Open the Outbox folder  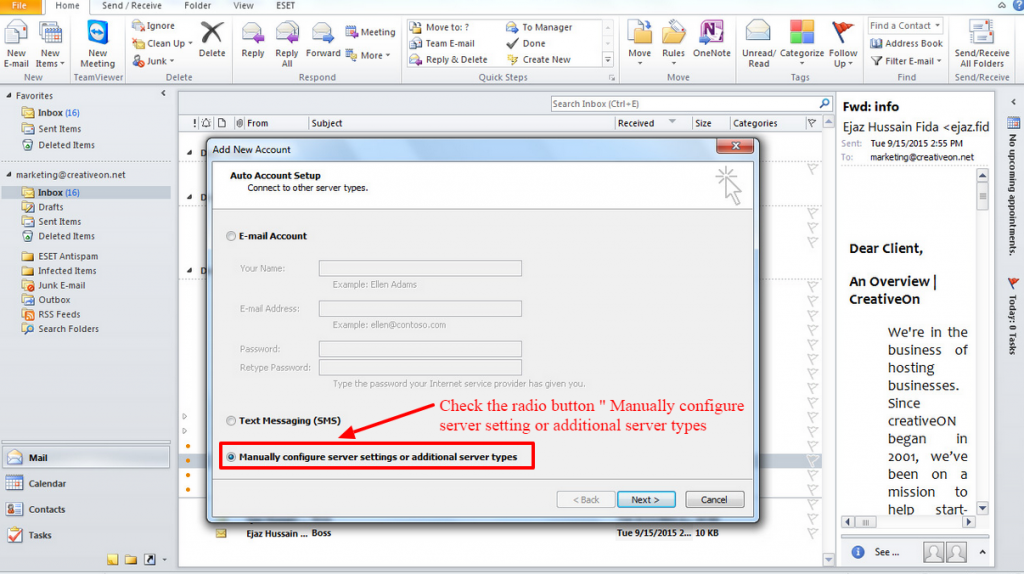54,300
